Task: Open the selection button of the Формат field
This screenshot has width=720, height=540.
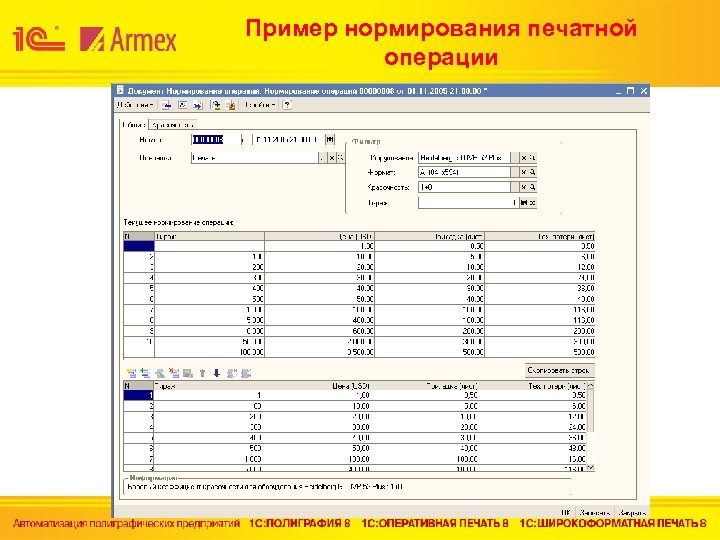Action: pos(515,172)
